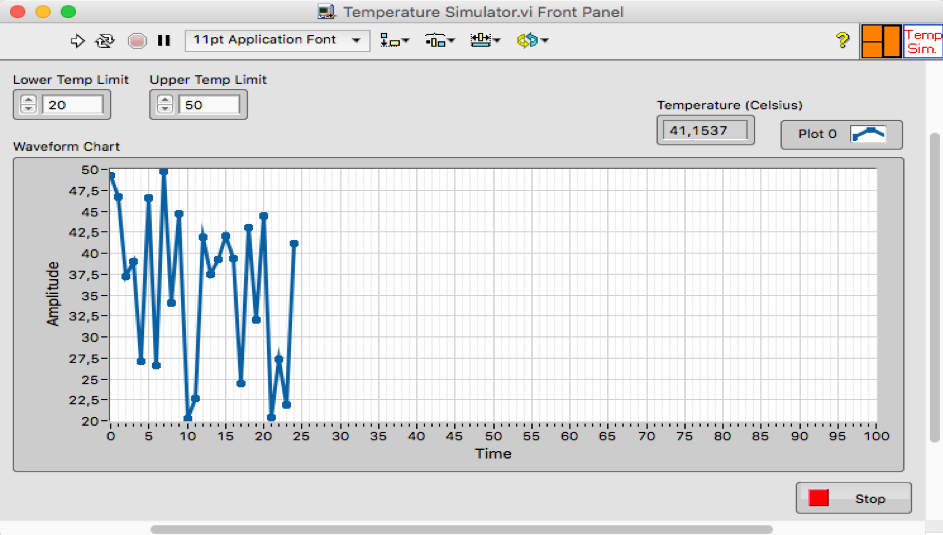Click the 35 value on Amplitude axis

[90, 296]
